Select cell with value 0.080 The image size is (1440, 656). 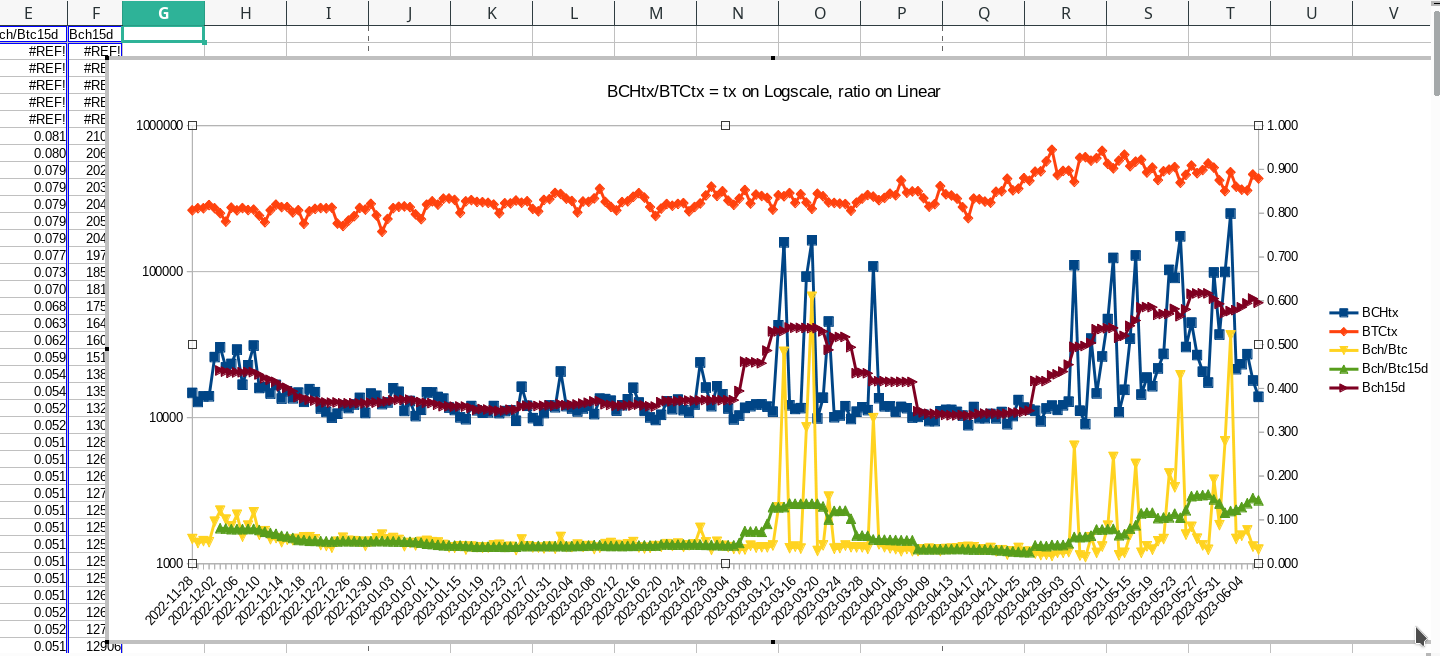pos(33,153)
